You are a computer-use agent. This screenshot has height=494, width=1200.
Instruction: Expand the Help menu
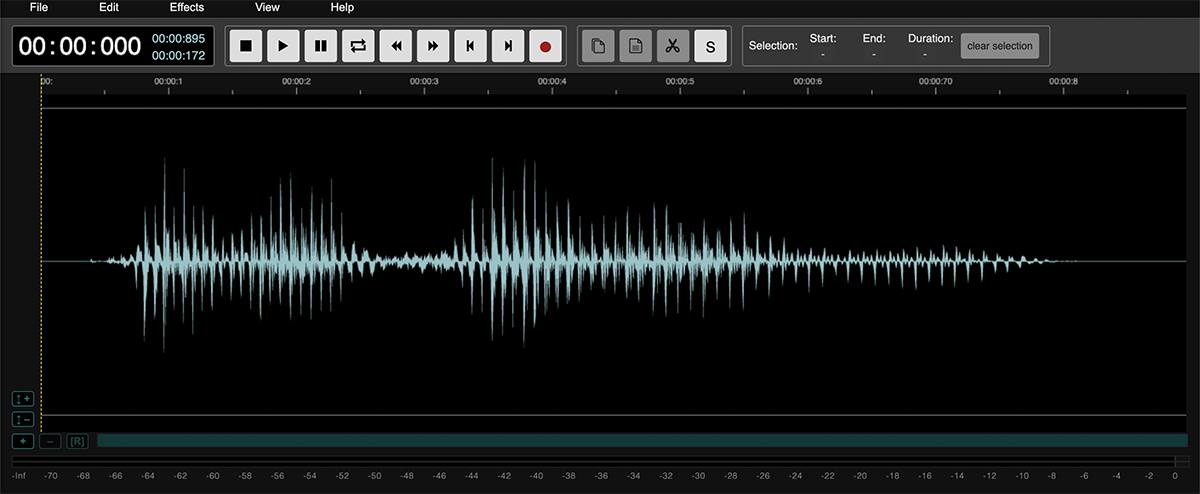342,8
